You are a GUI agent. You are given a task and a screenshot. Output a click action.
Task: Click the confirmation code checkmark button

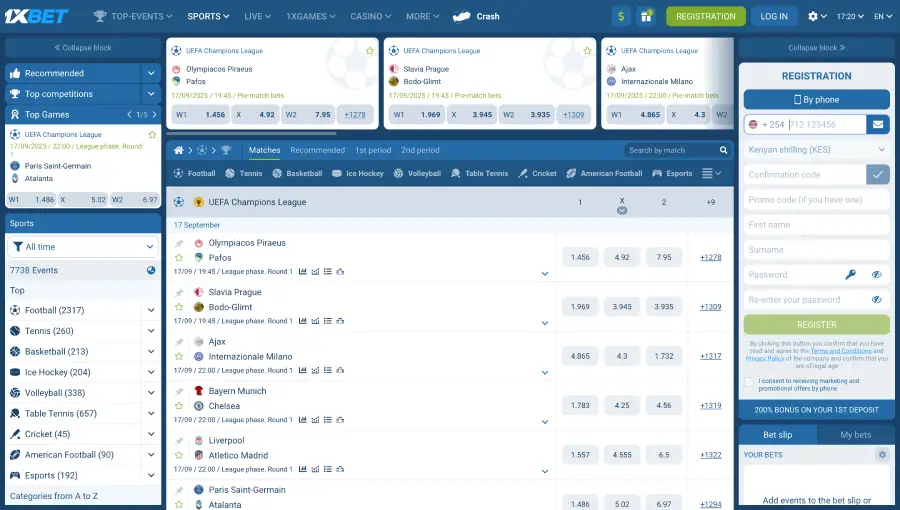878,174
